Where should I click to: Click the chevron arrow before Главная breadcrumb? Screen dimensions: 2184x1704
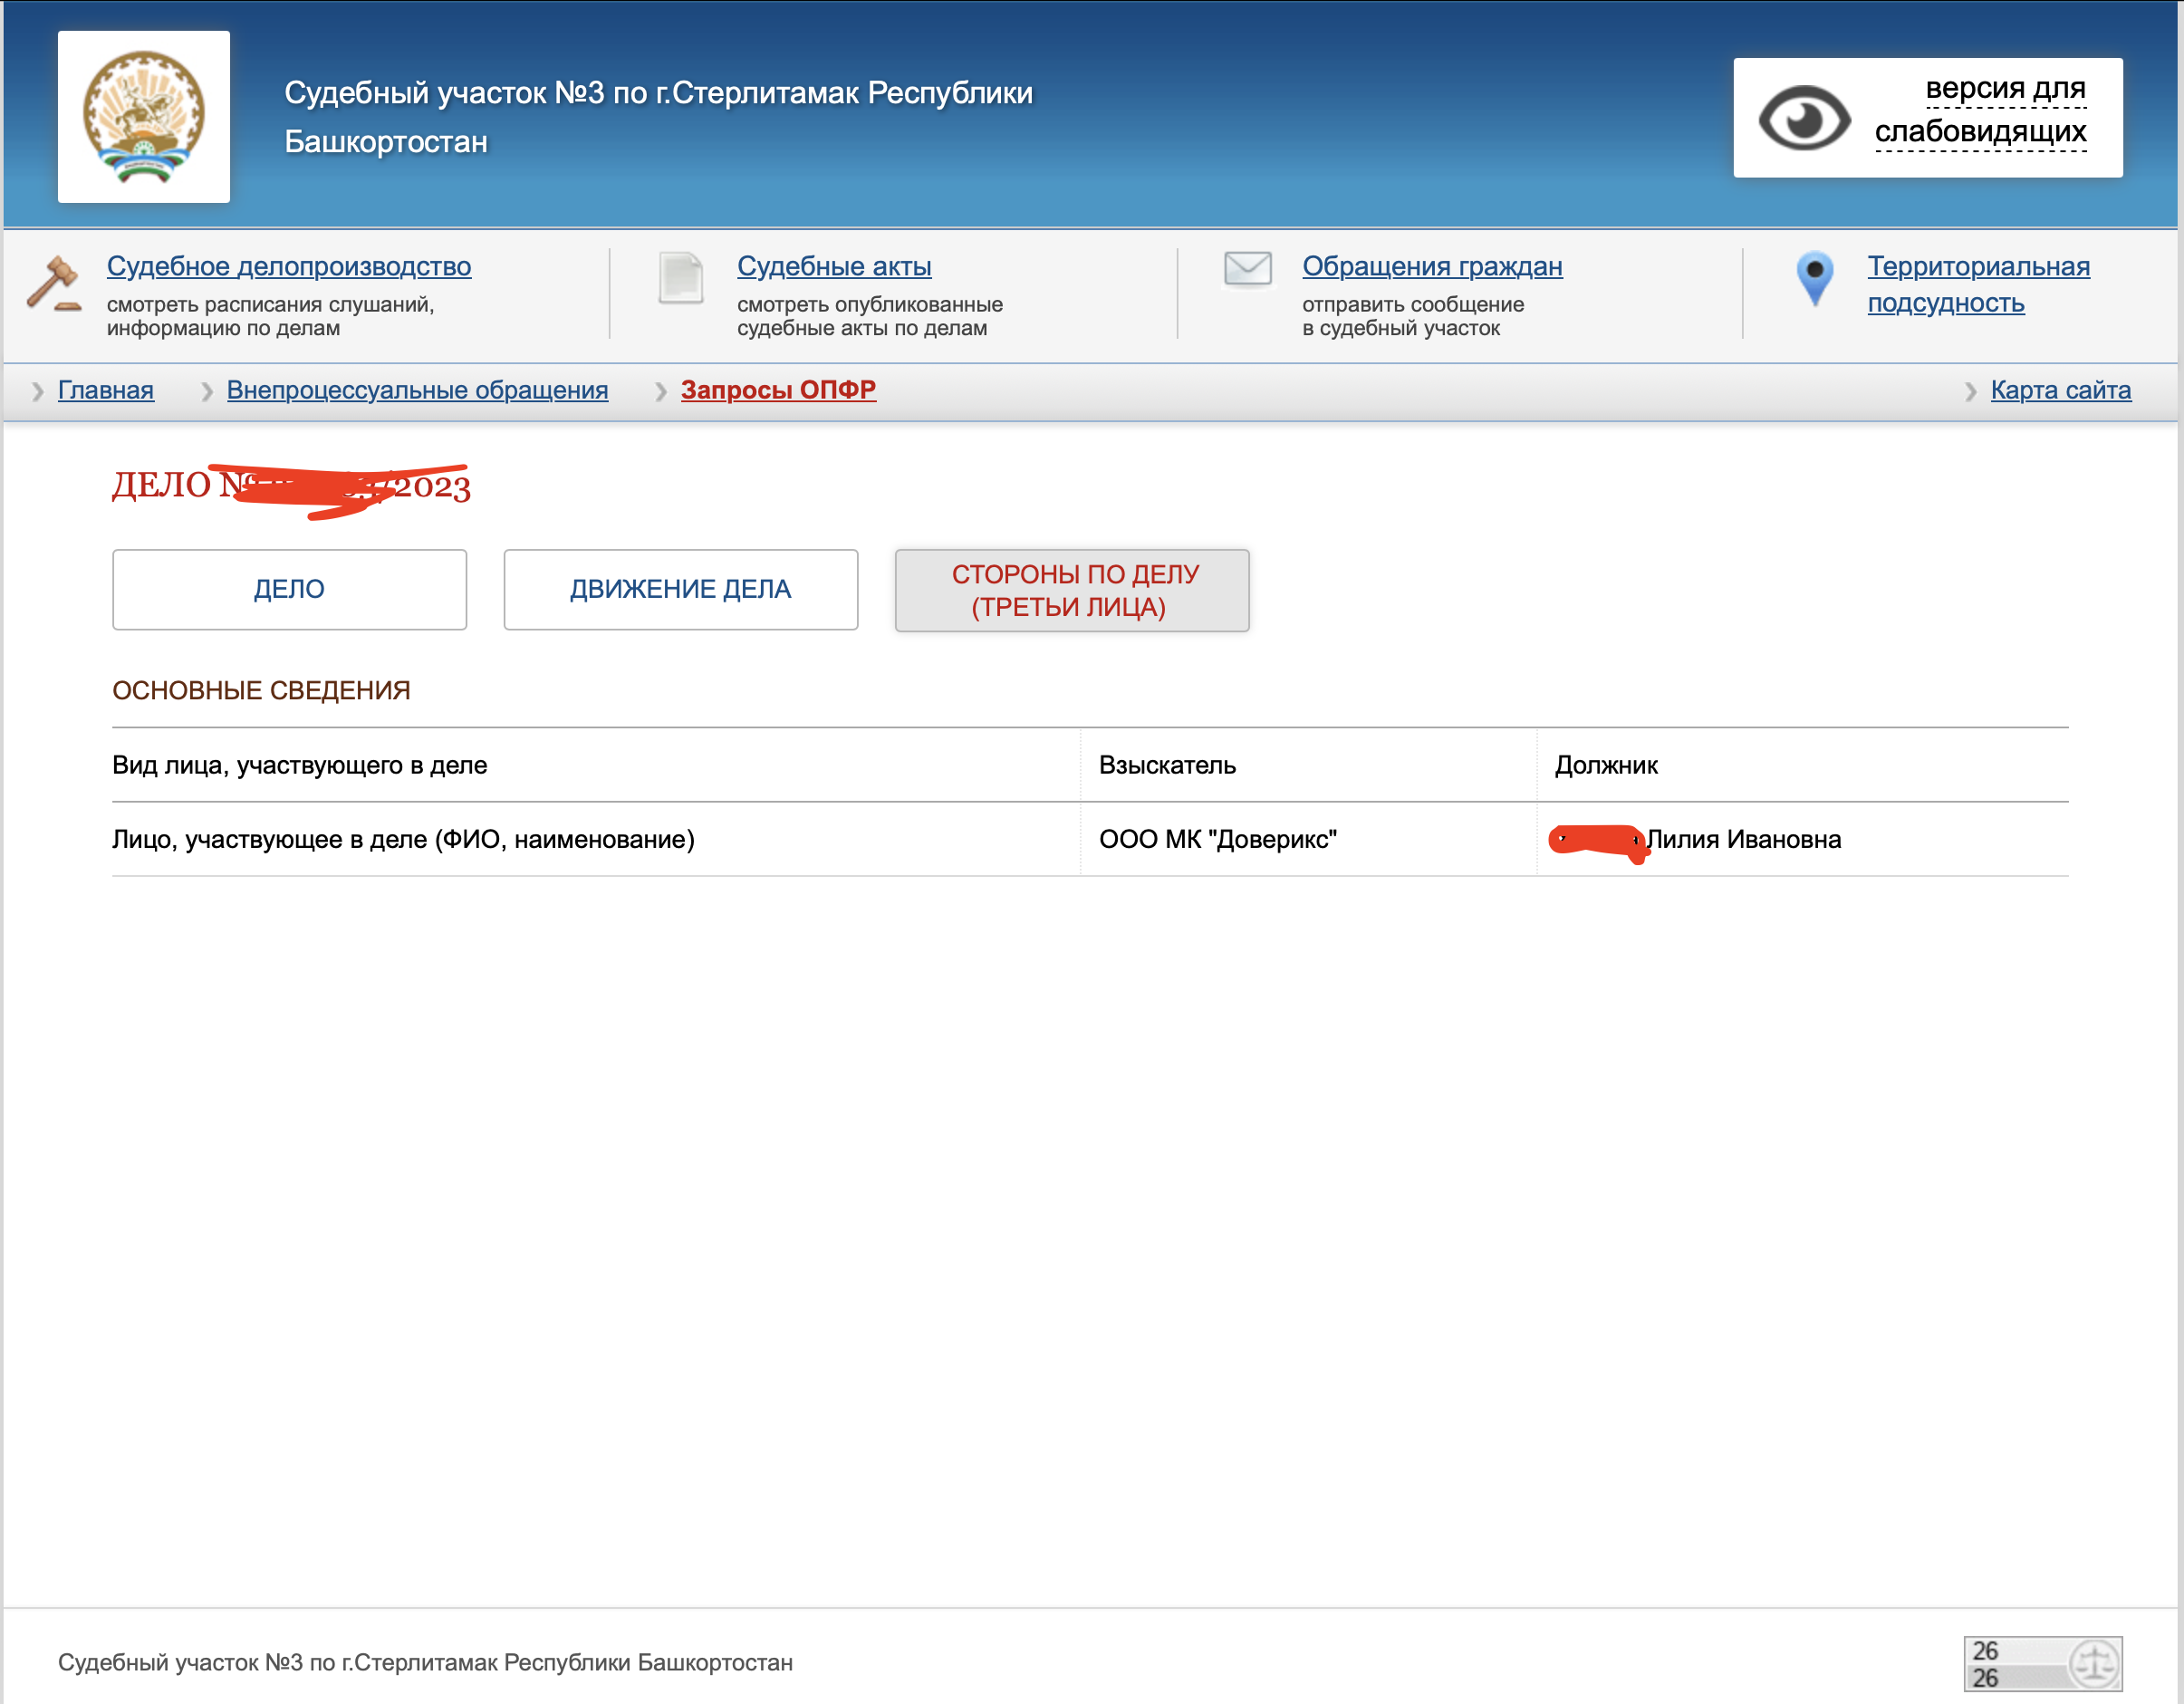pos(38,391)
